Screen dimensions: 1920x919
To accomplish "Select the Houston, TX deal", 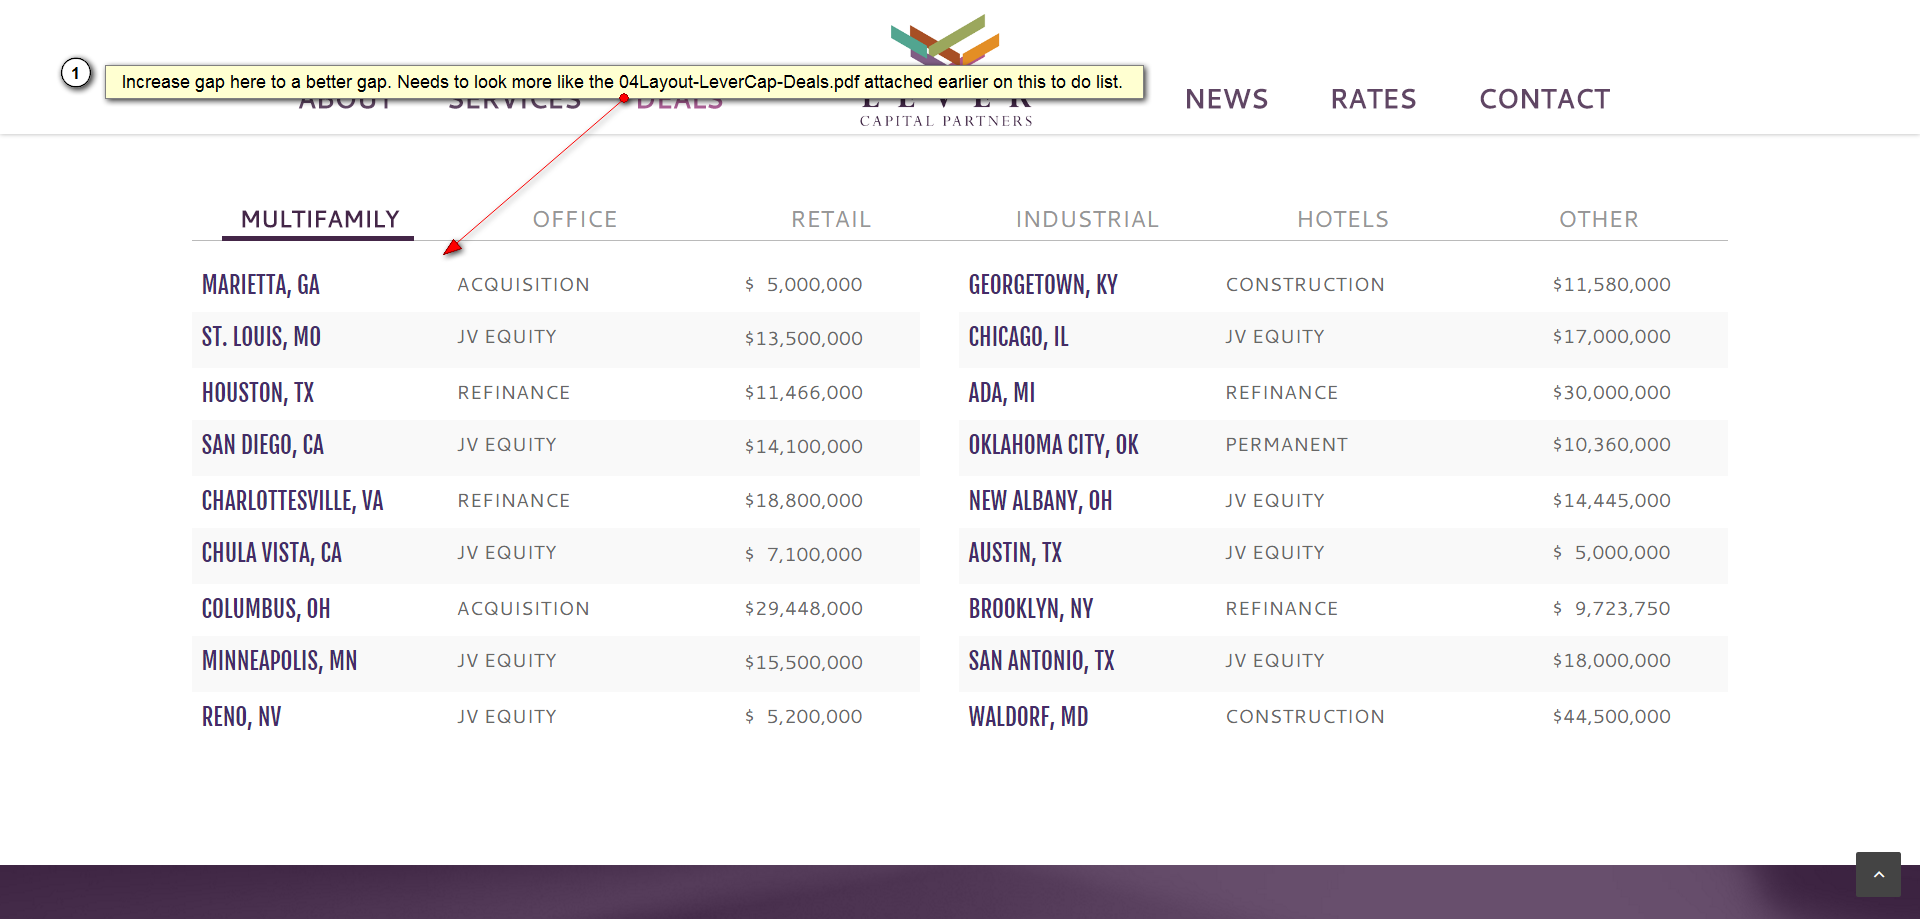I will (x=258, y=393).
